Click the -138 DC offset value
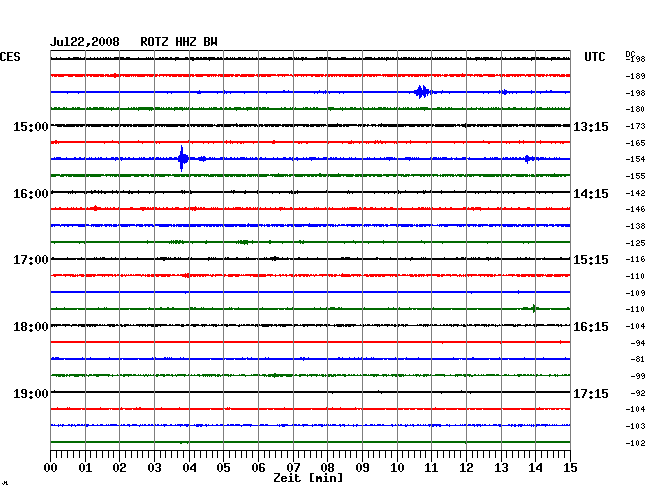 [x=635, y=226]
